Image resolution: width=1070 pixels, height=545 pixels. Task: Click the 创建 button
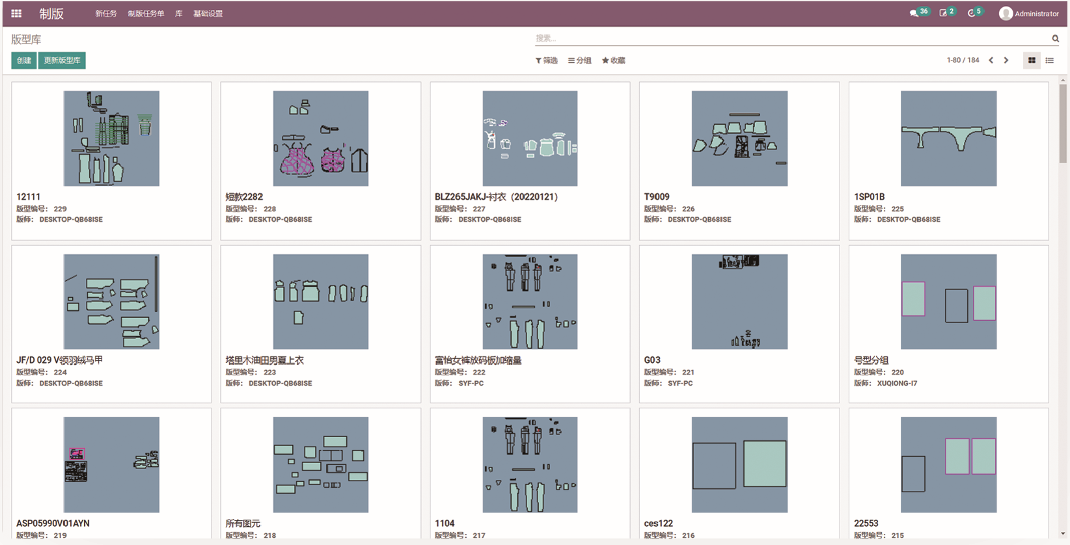[x=23, y=61]
